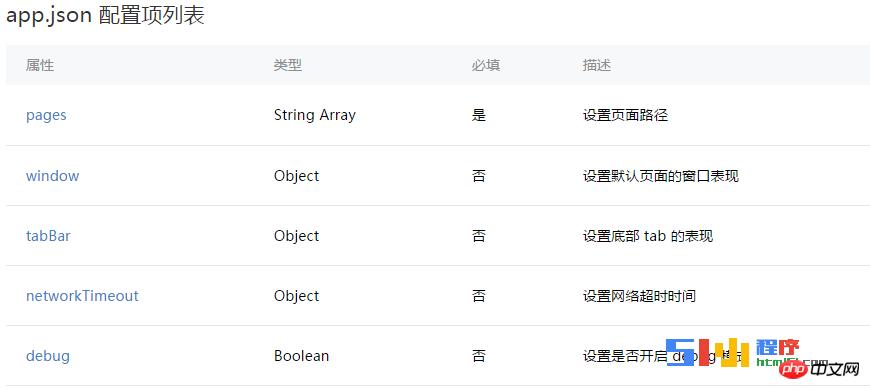This screenshot has width=870, height=389.
Task: Select the Boolean type cell
Action: click(x=301, y=356)
